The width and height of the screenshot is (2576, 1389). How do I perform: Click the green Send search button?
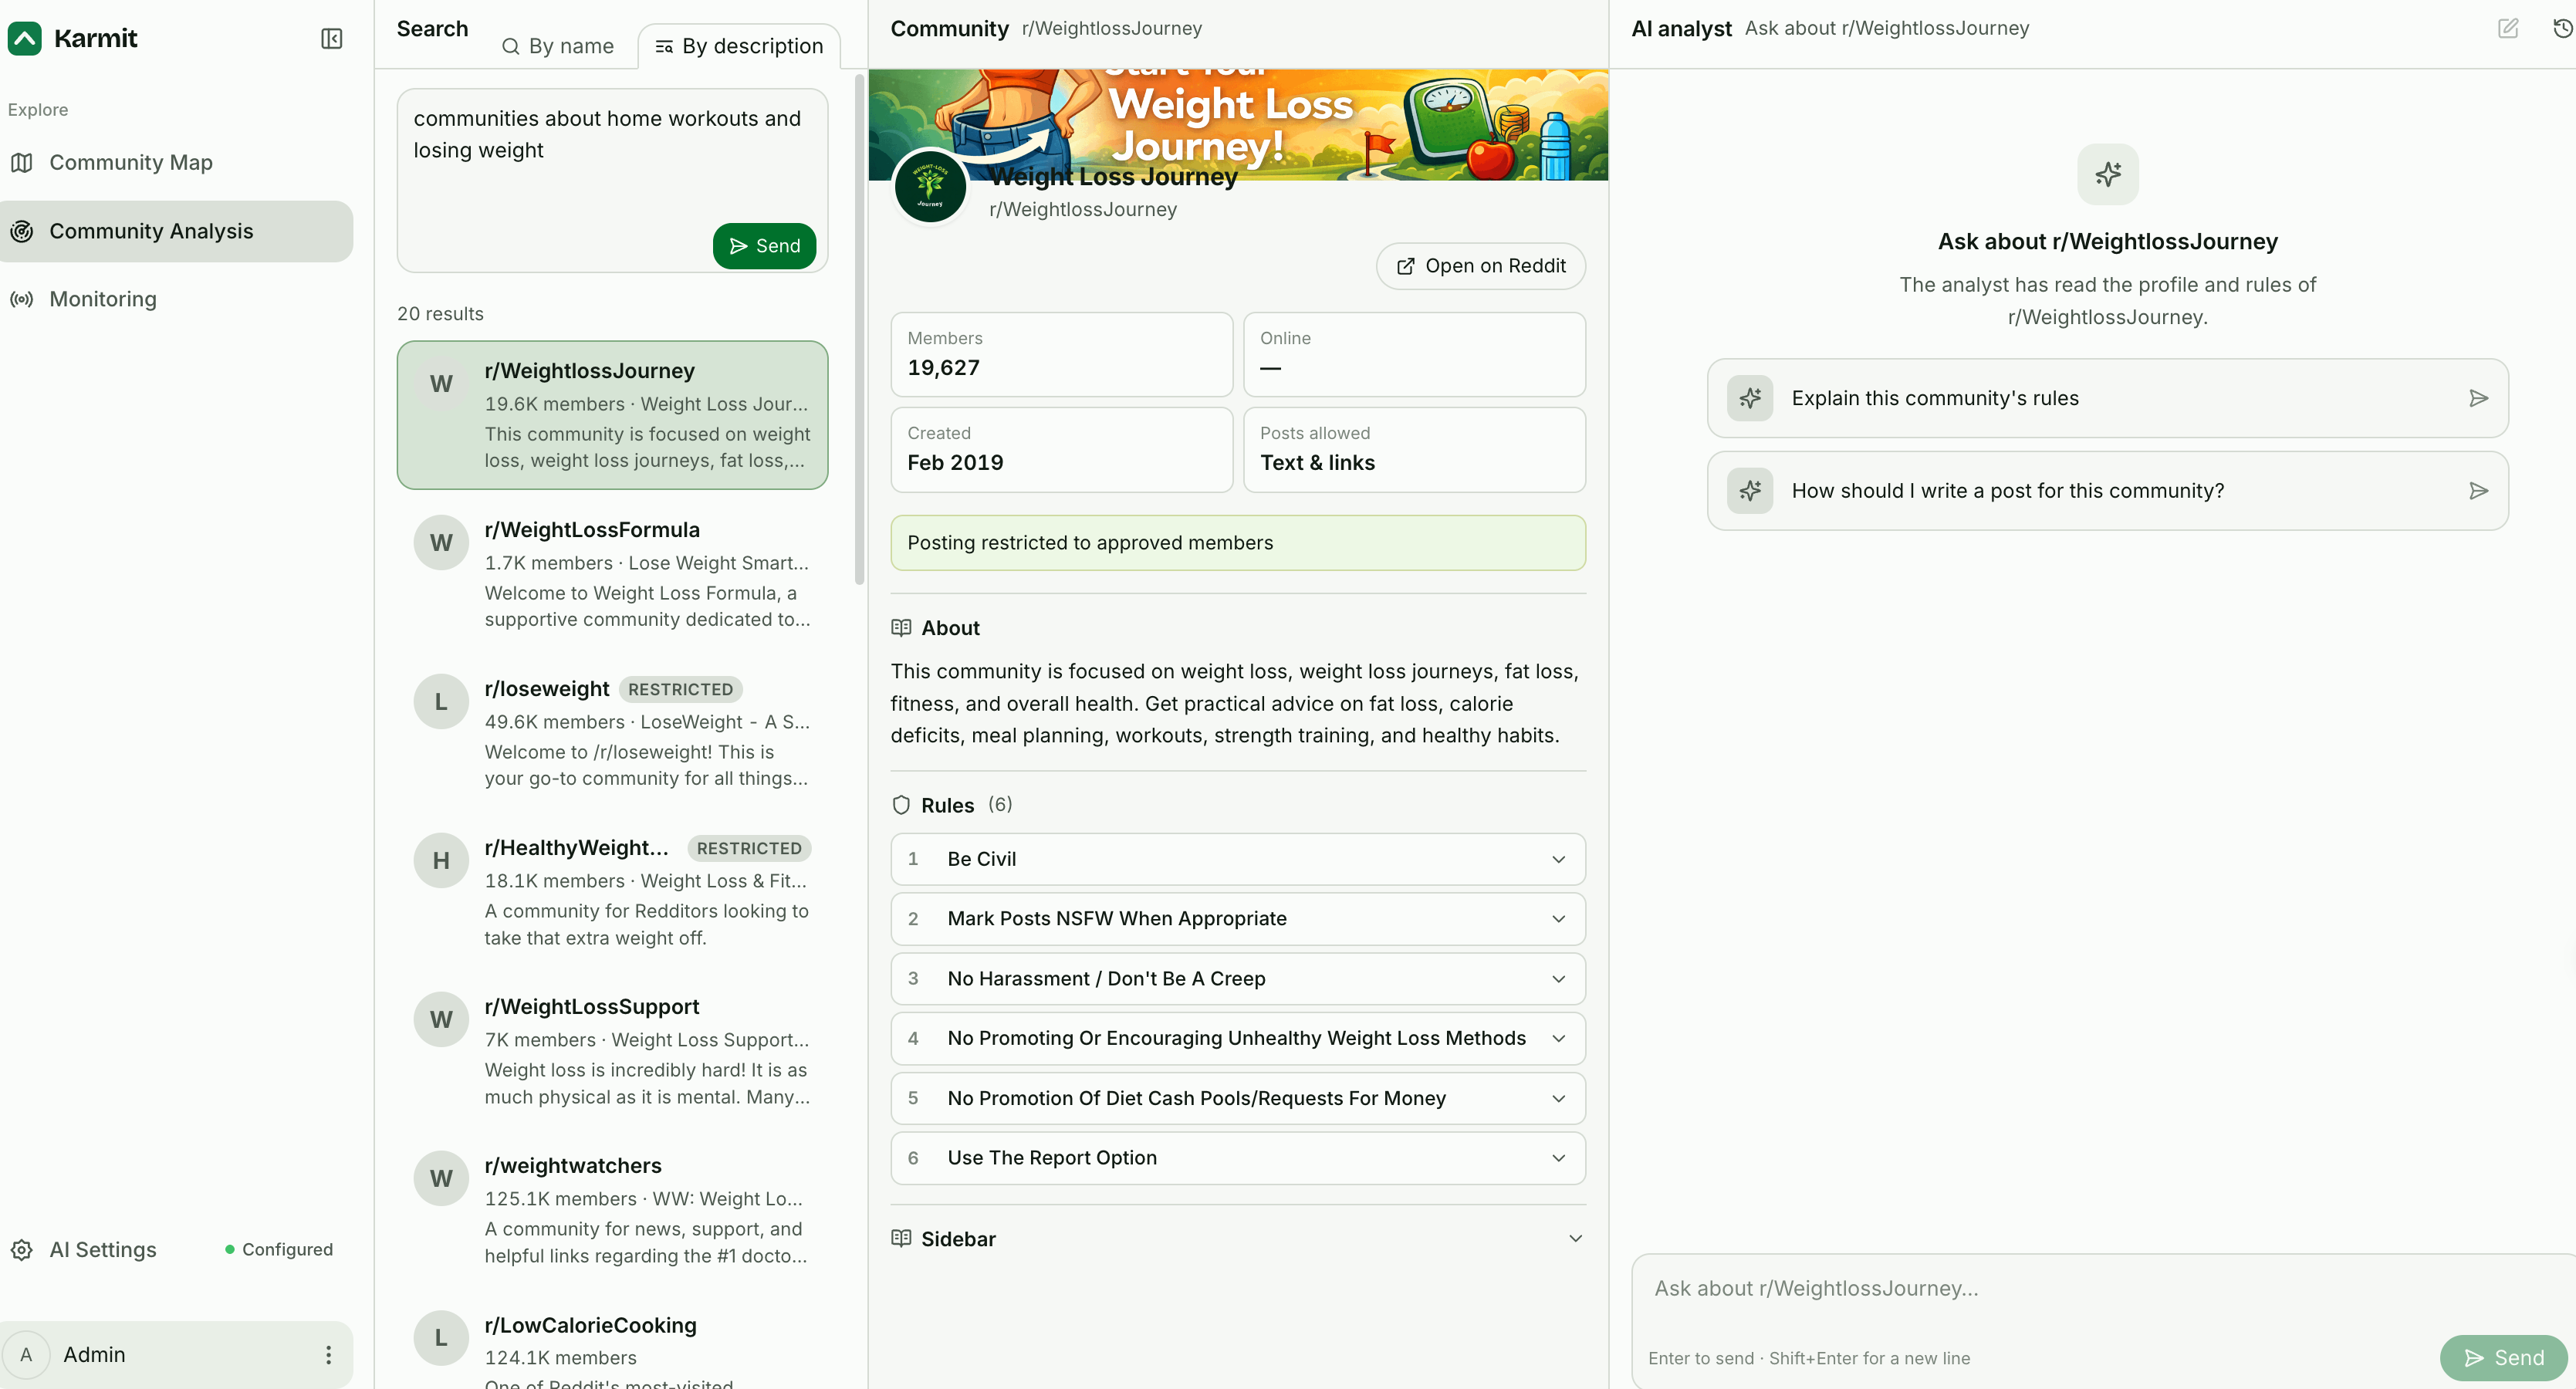click(764, 246)
